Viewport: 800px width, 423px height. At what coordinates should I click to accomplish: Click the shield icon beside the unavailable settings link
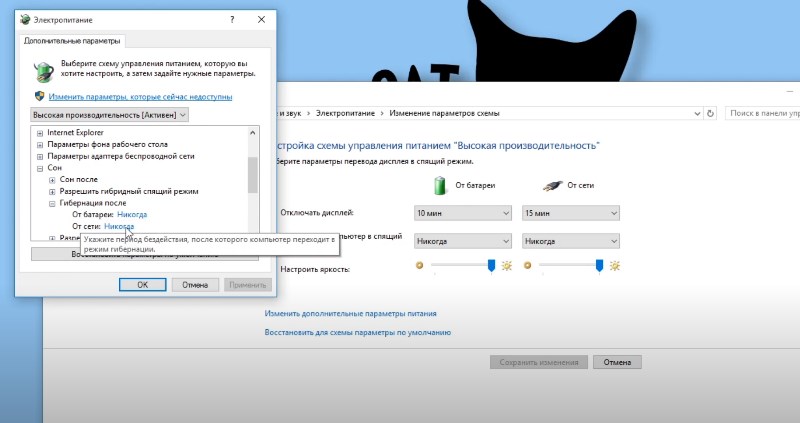point(40,96)
